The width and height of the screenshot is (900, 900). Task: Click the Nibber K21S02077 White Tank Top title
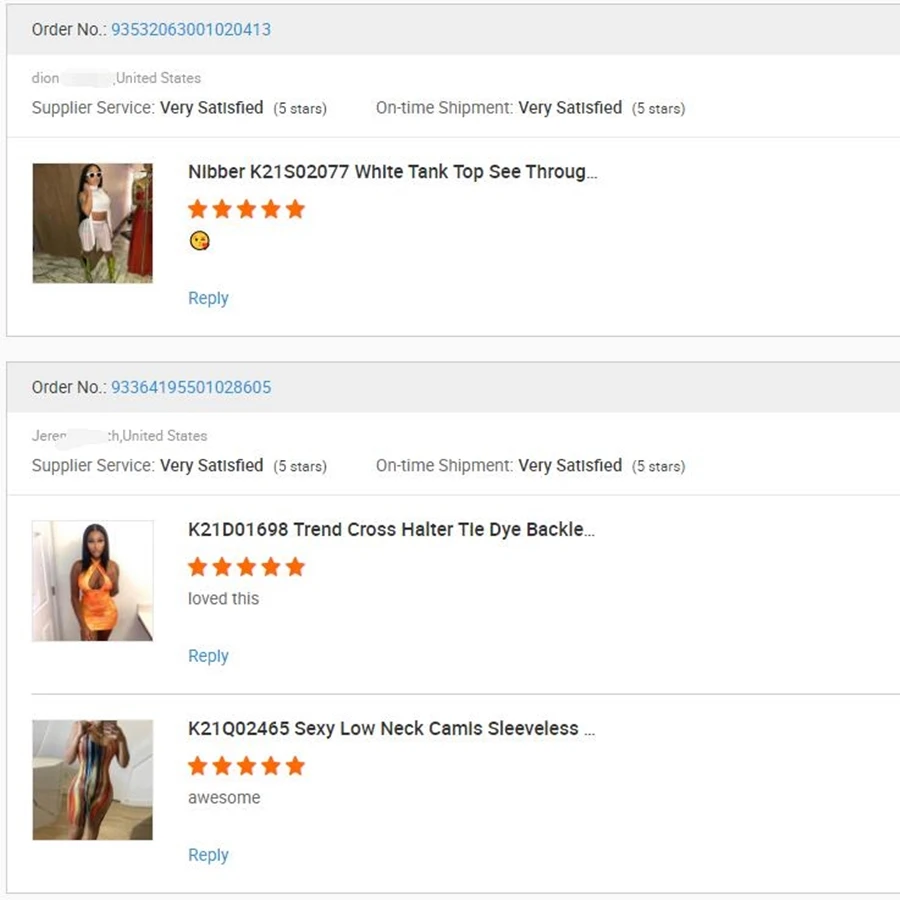click(392, 172)
